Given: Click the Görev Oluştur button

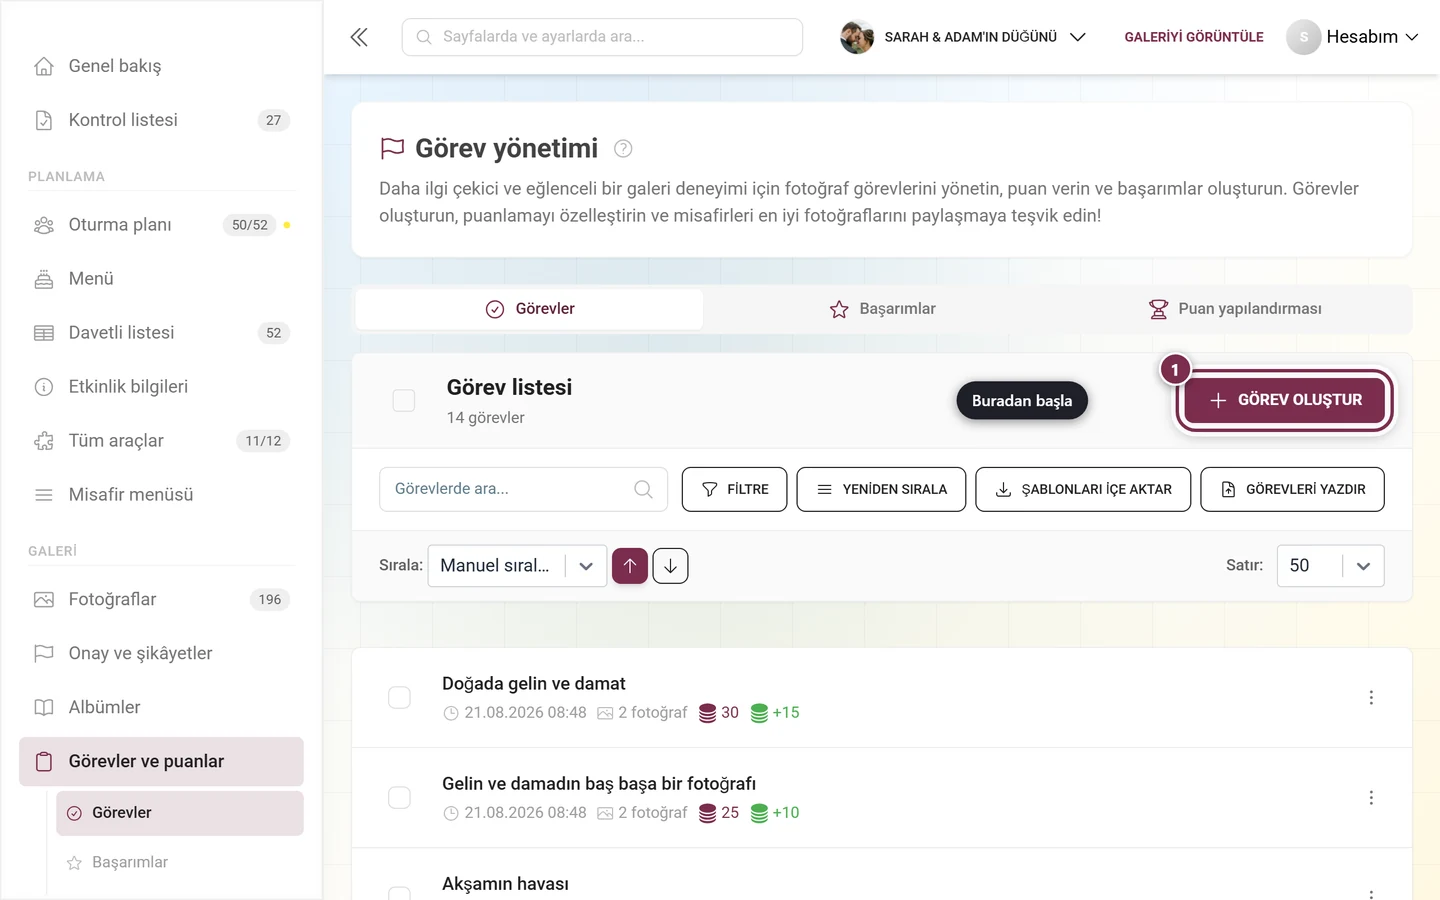Looking at the screenshot, I should [x=1285, y=400].
